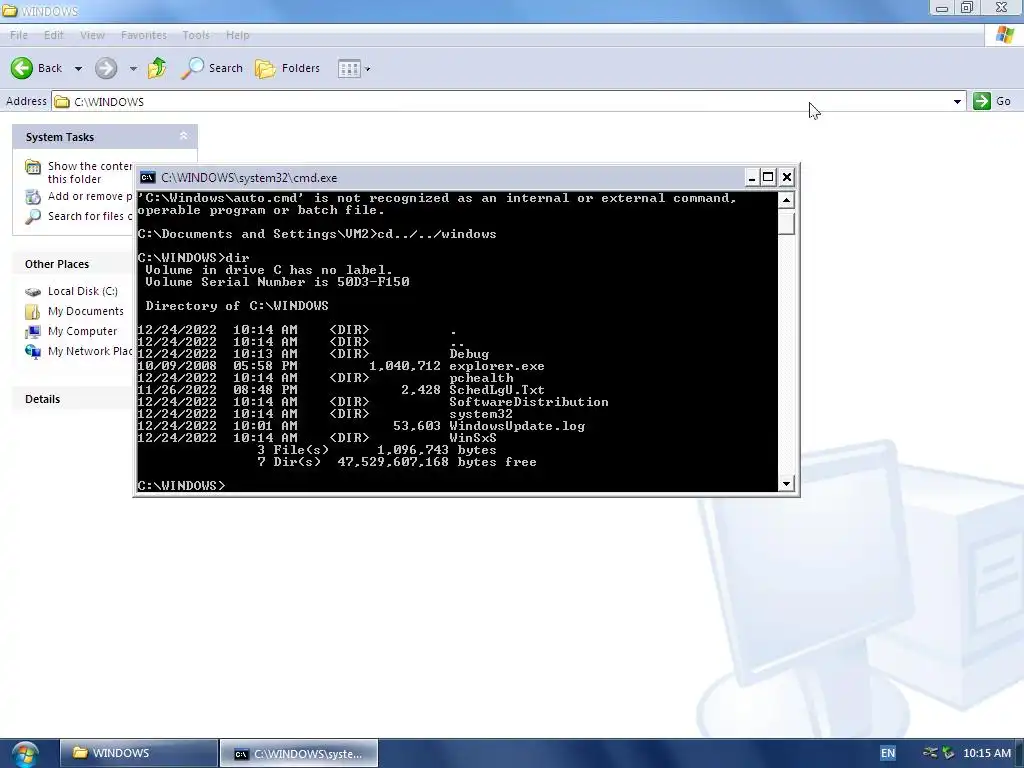The image size is (1024, 768).
Task: Collapse the System Tasks panel
Action: tap(184, 136)
